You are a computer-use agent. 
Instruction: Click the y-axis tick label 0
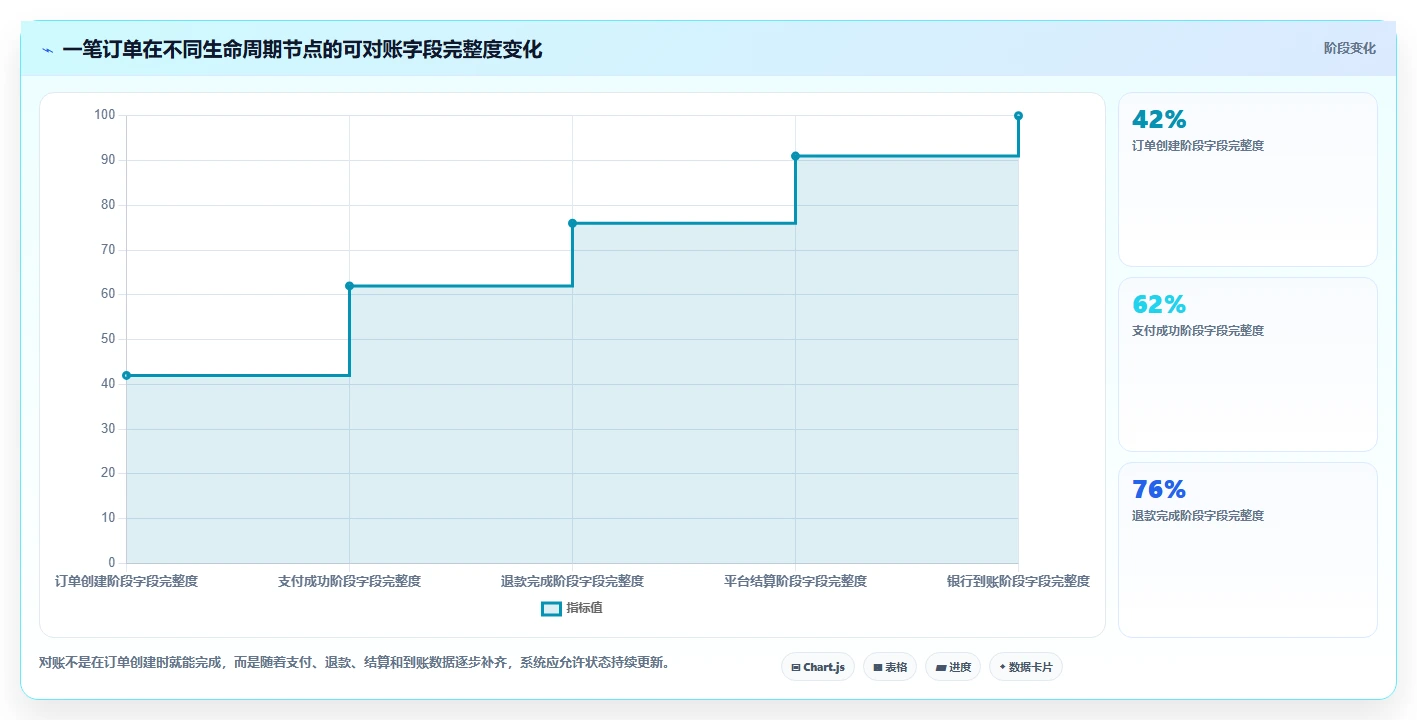[112, 562]
